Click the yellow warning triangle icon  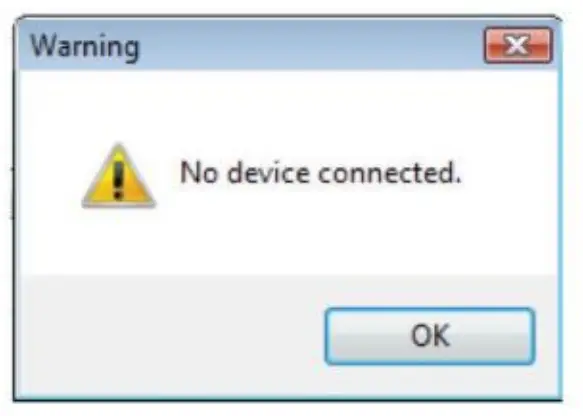pyautogui.click(x=119, y=175)
